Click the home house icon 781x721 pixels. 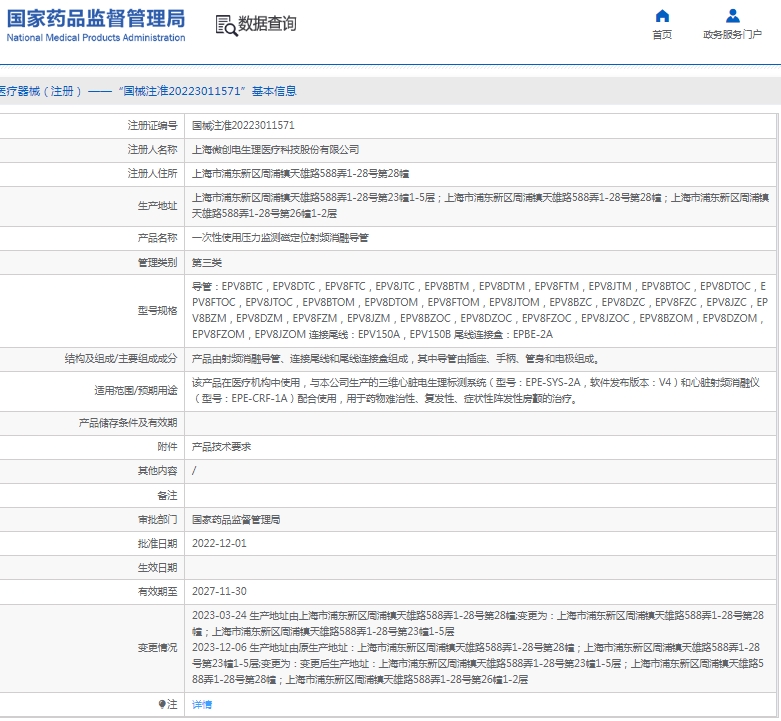662,16
